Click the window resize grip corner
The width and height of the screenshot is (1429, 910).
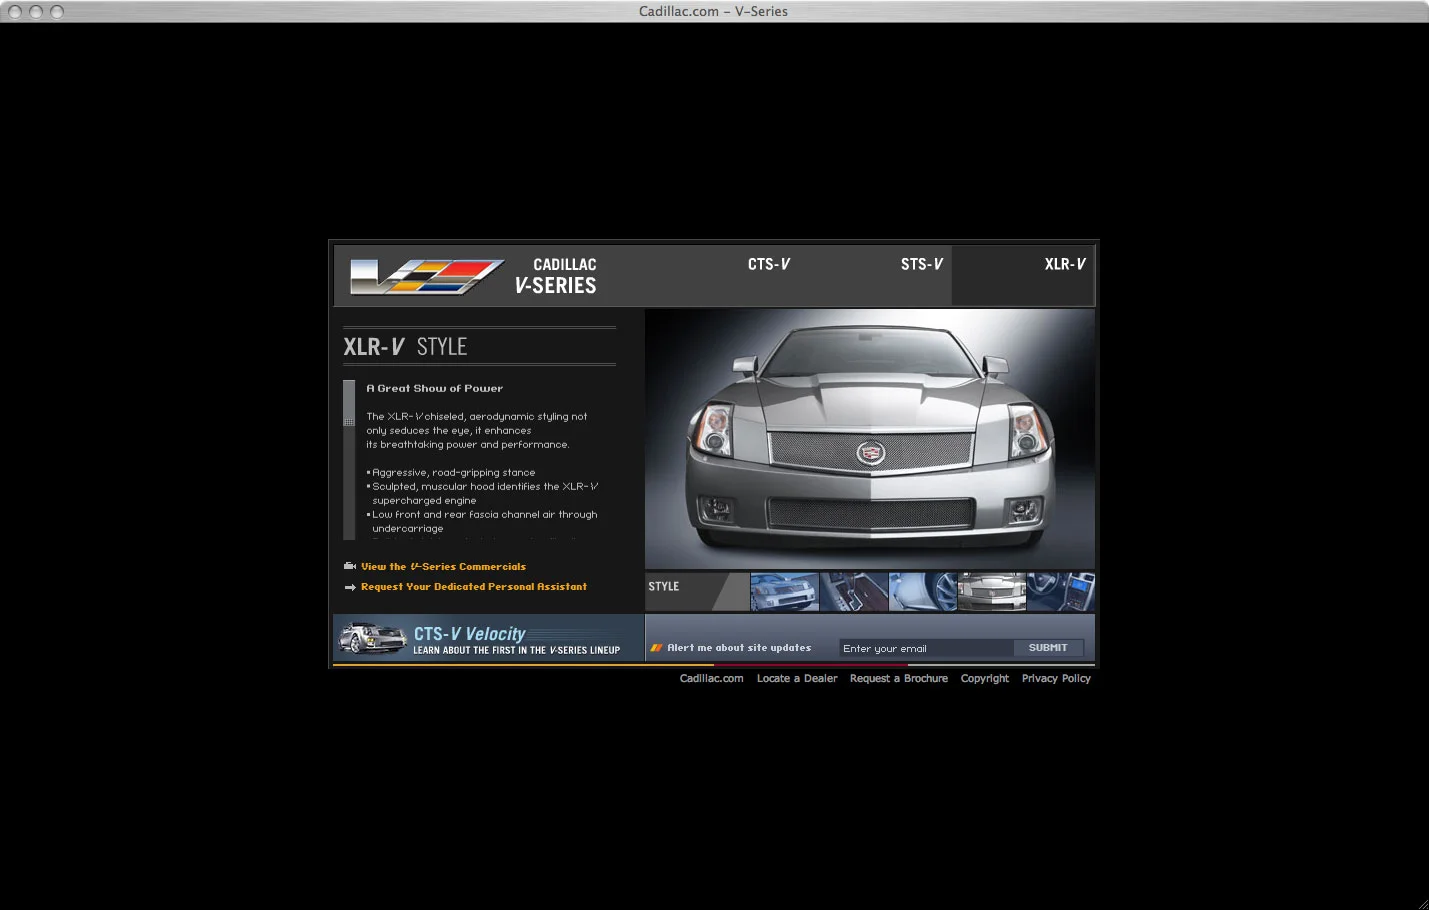(1421, 902)
